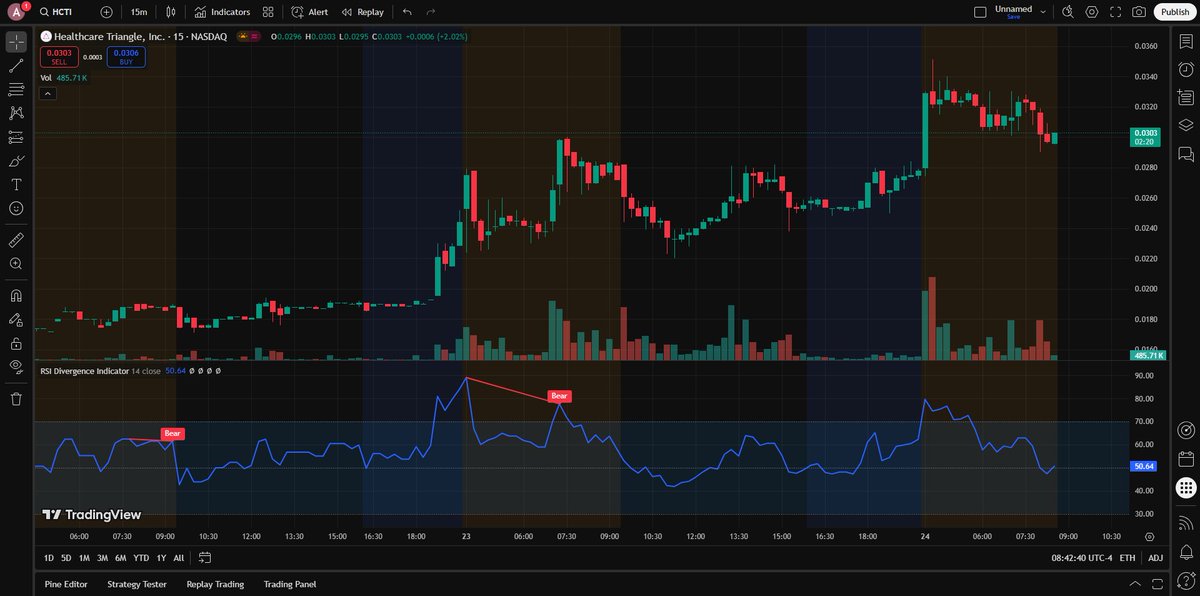
Task: Select the Text annotation tool
Action: click(x=16, y=185)
